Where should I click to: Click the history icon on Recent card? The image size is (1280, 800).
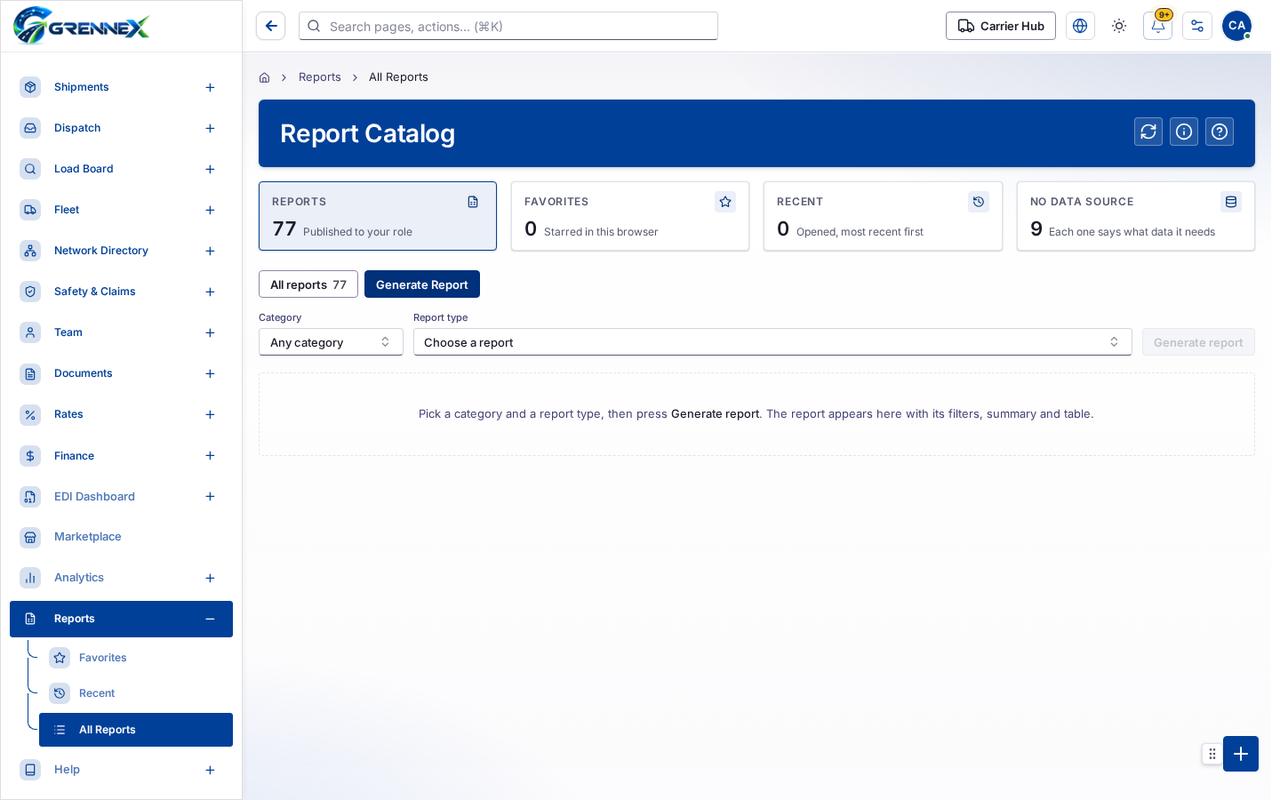tap(978, 202)
